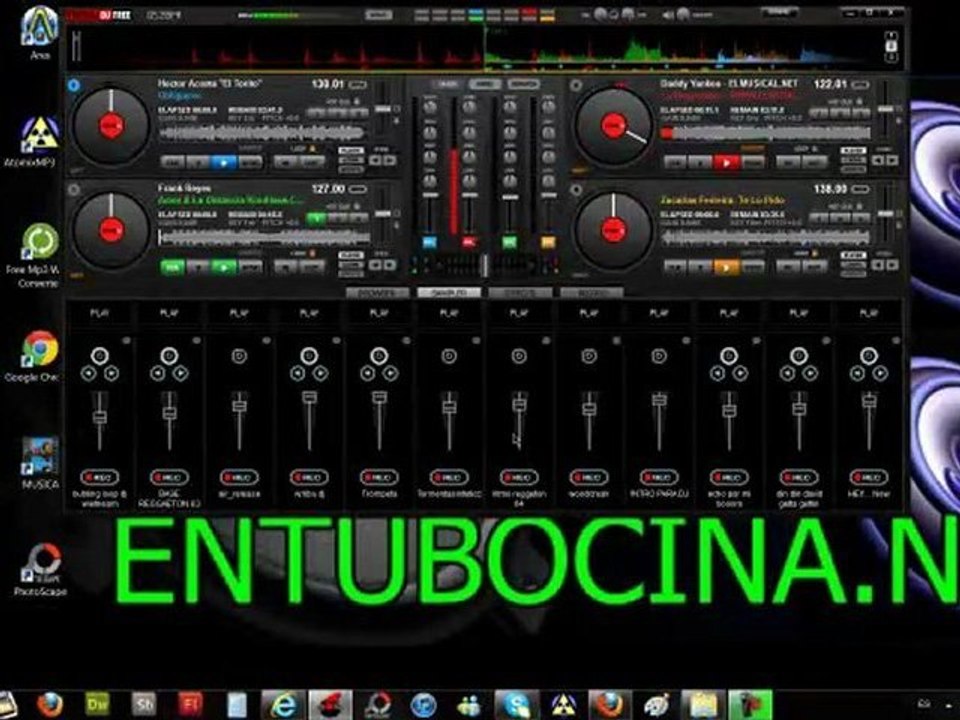
Task: Switch to the Effects tab
Action: [520, 293]
